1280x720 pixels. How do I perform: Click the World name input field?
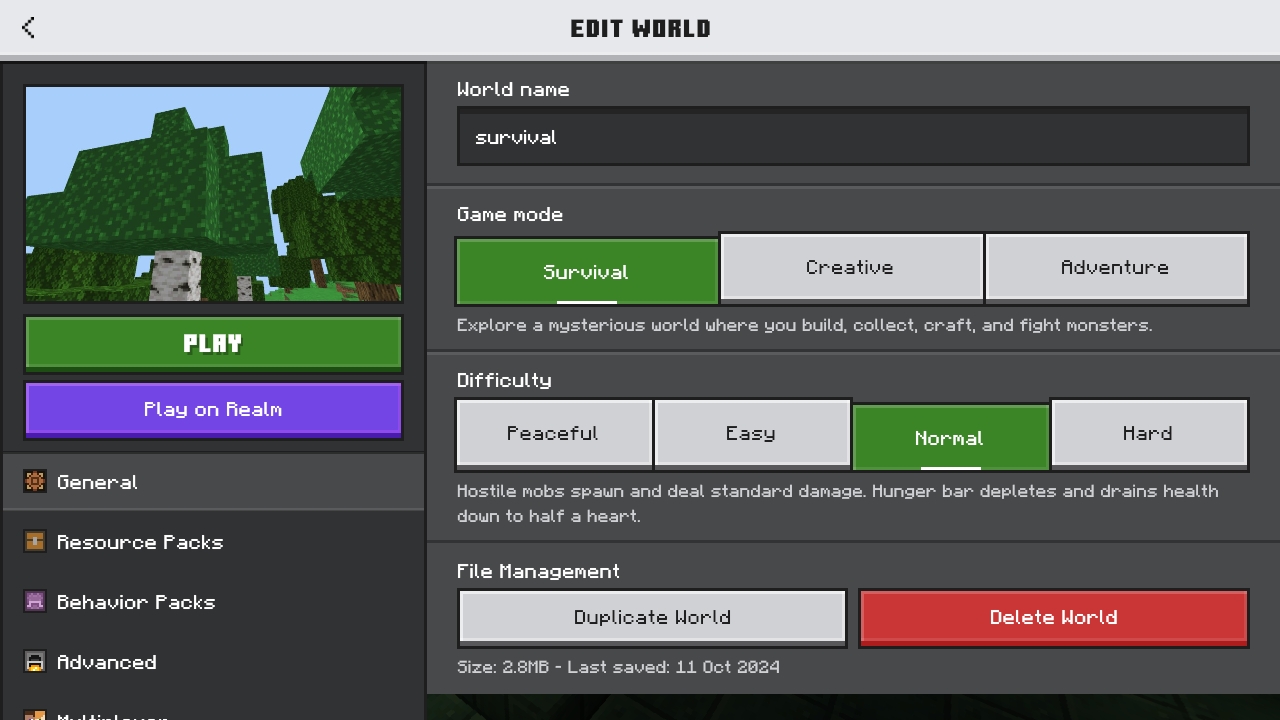(x=853, y=137)
